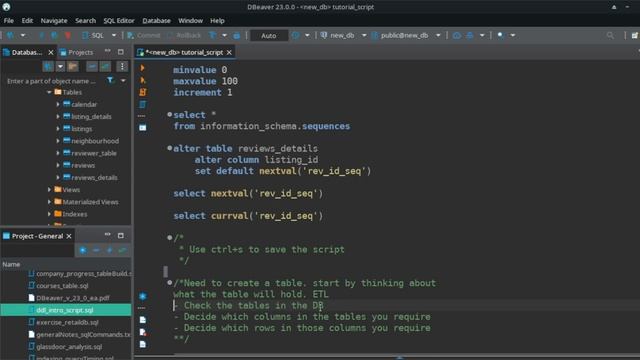Select the listing_details table

(x=87, y=117)
